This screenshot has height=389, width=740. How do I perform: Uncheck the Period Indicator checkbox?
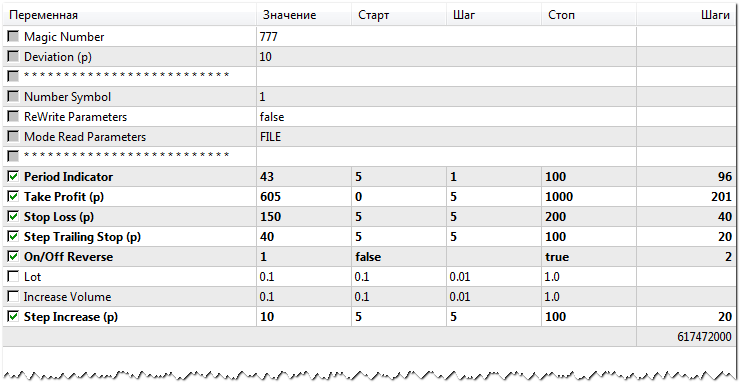13,177
